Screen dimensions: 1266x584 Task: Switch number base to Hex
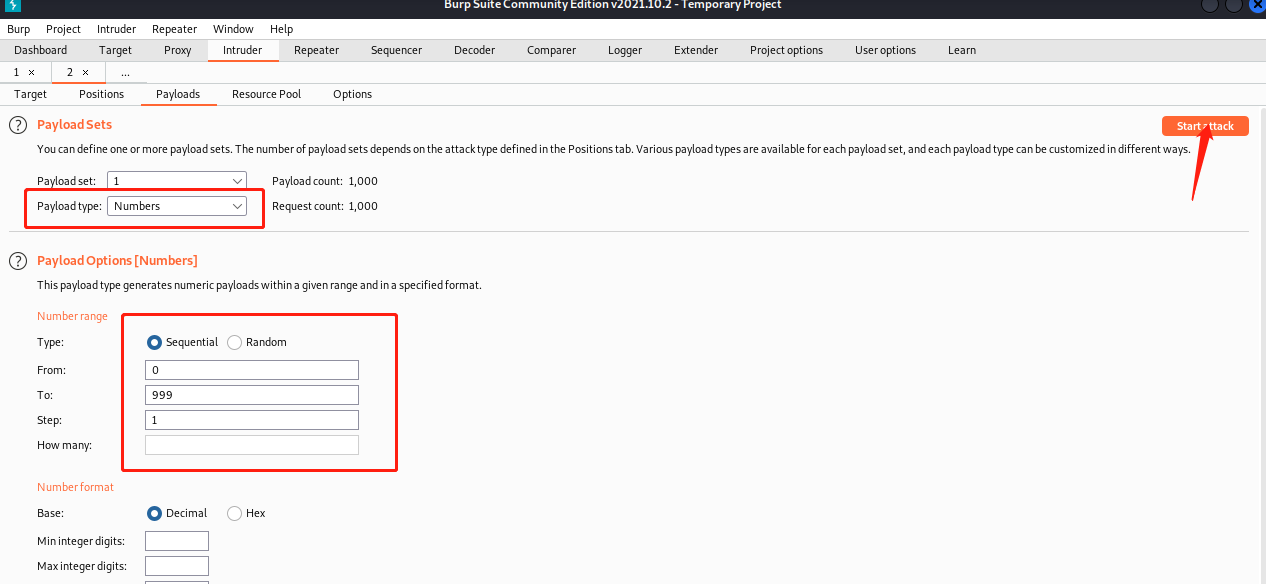click(234, 512)
